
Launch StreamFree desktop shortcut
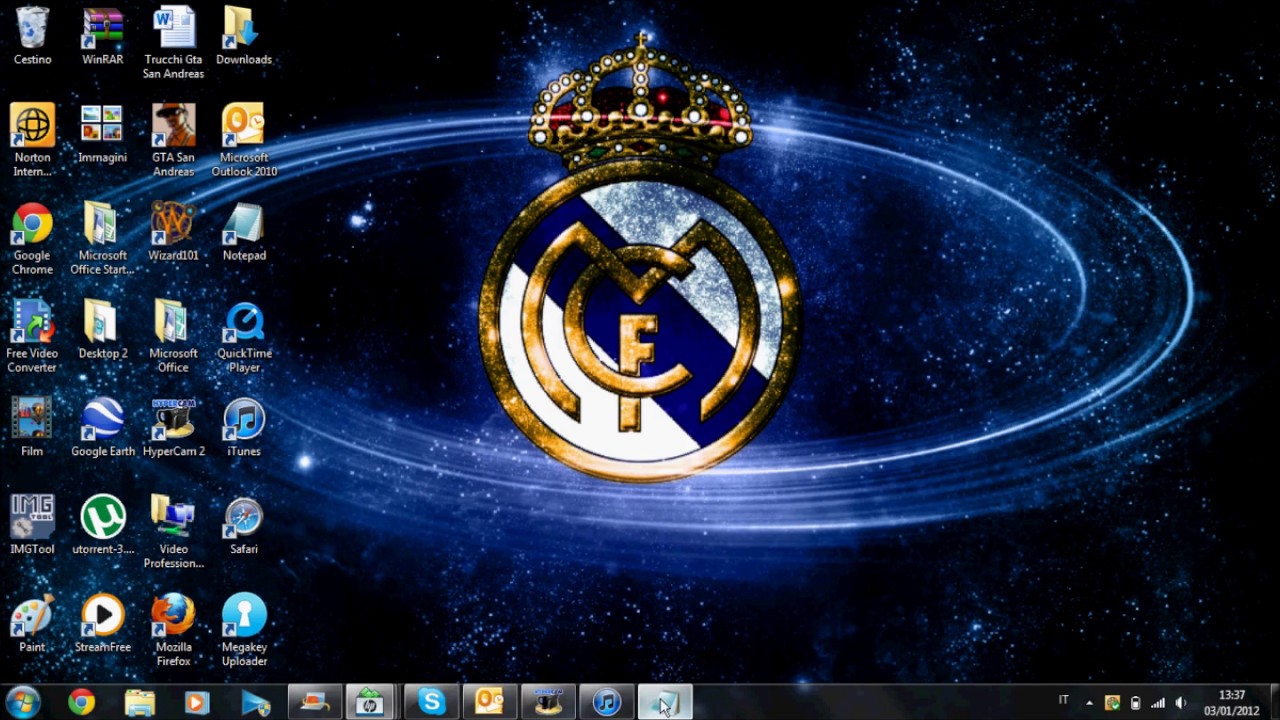(102, 624)
